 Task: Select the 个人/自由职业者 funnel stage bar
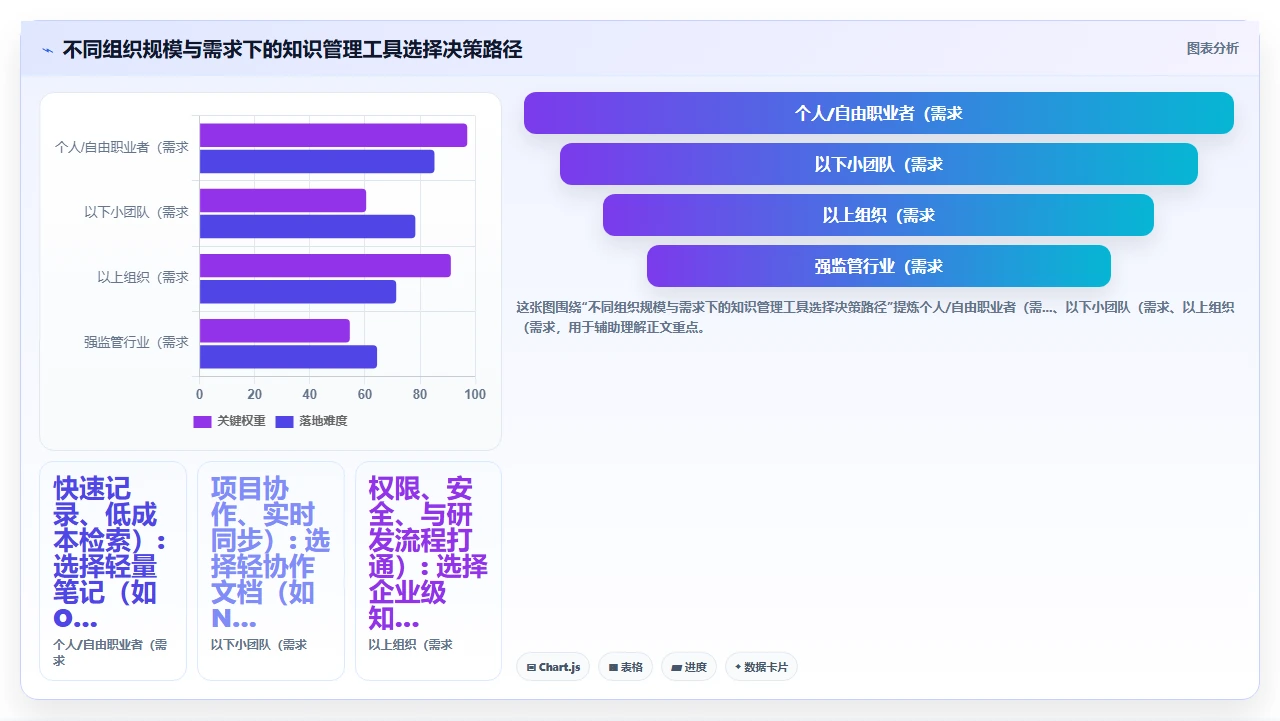879,113
